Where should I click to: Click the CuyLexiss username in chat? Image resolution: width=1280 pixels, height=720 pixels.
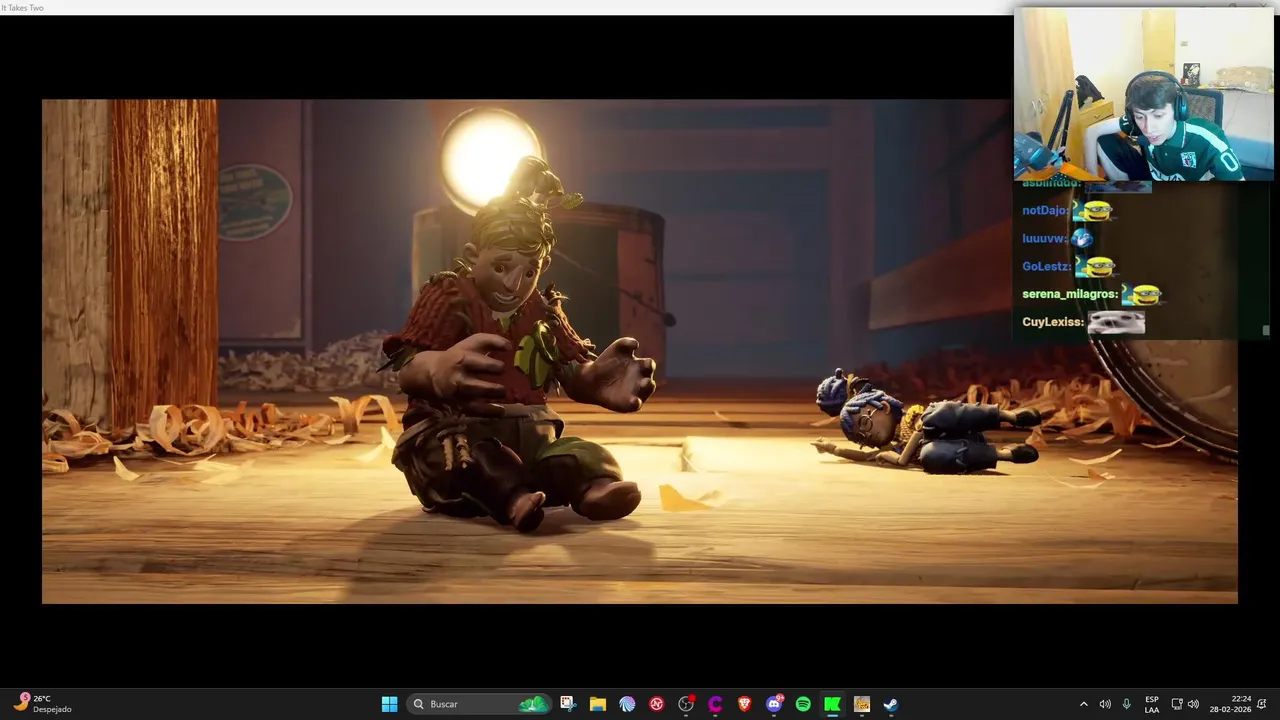pyautogui.click(x=1053, y=323)
